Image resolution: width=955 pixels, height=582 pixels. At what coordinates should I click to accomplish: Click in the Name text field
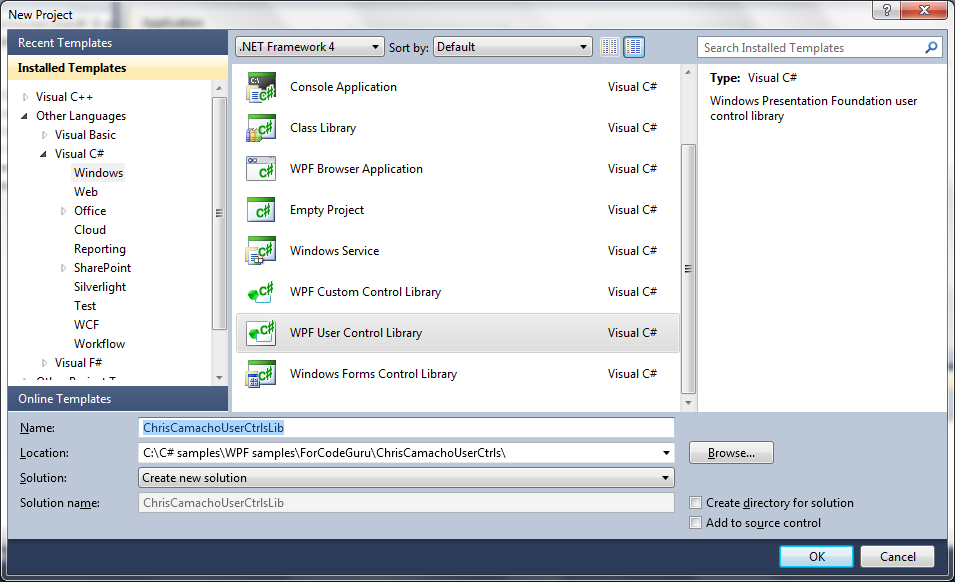(x=406, y=428)
